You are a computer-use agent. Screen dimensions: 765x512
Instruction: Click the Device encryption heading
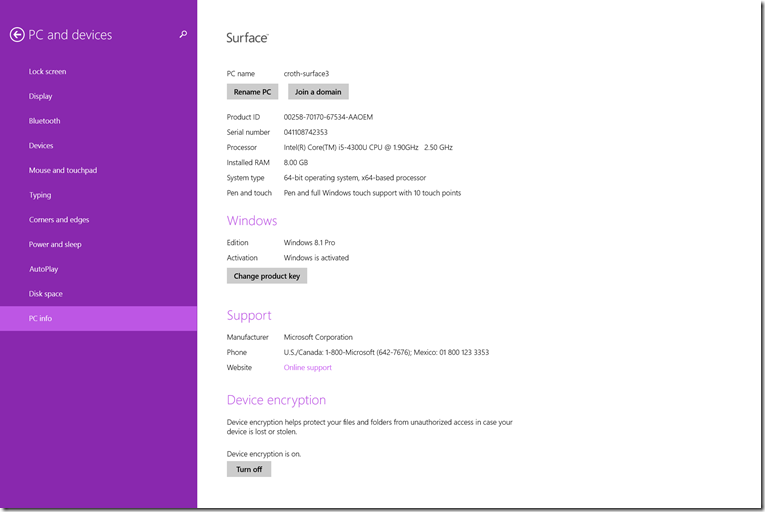coord(276,400)
